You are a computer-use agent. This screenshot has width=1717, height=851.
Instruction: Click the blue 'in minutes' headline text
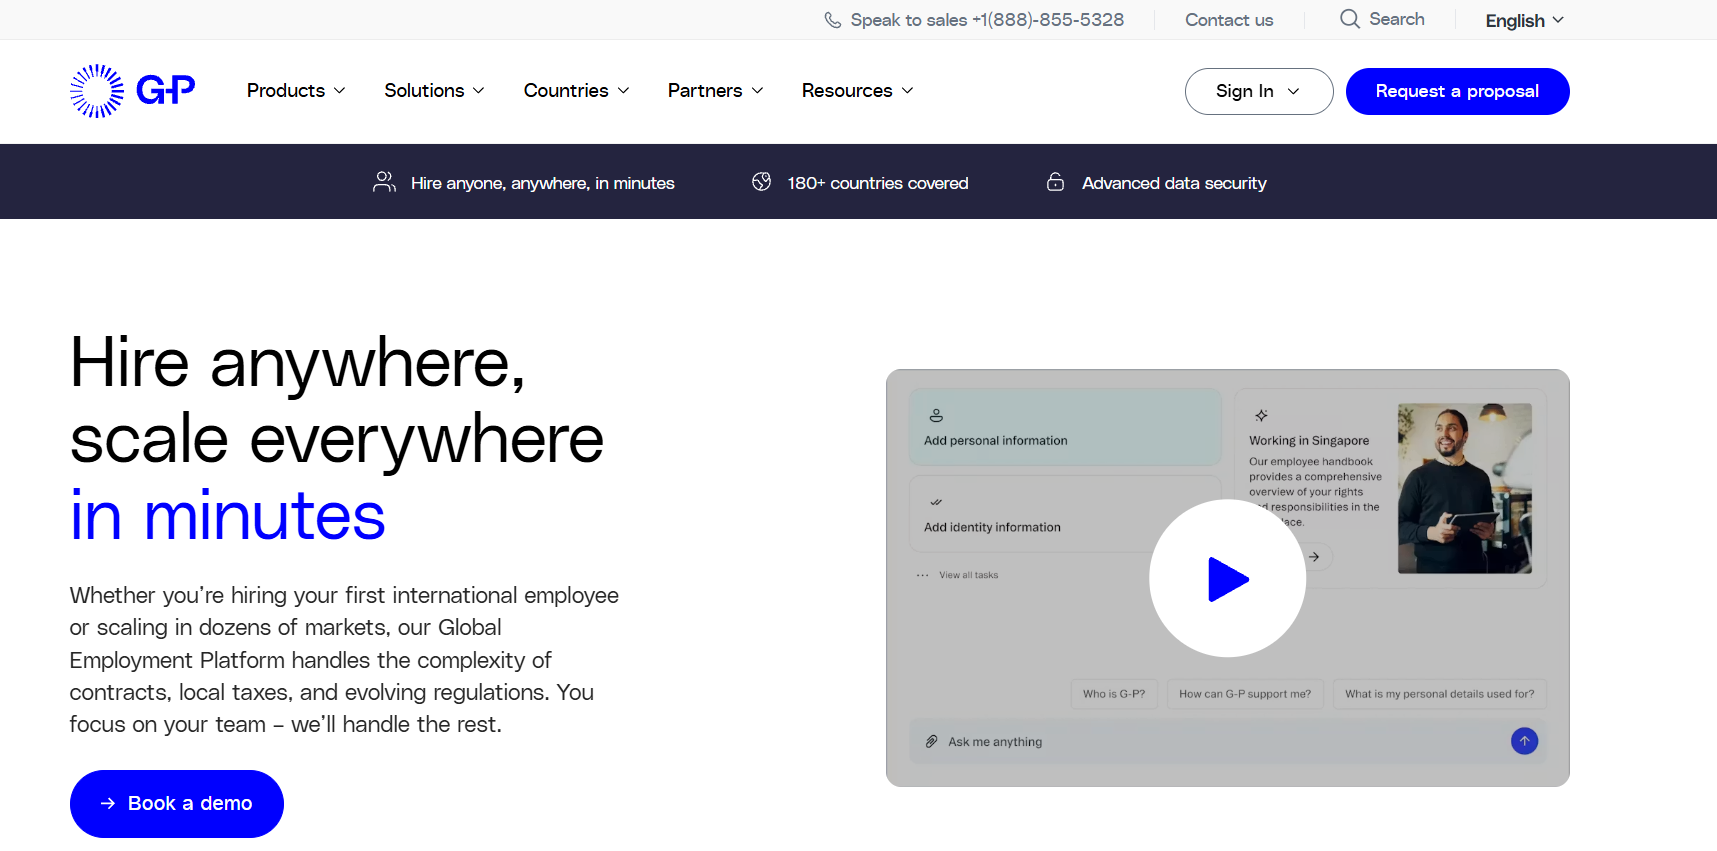228,516
